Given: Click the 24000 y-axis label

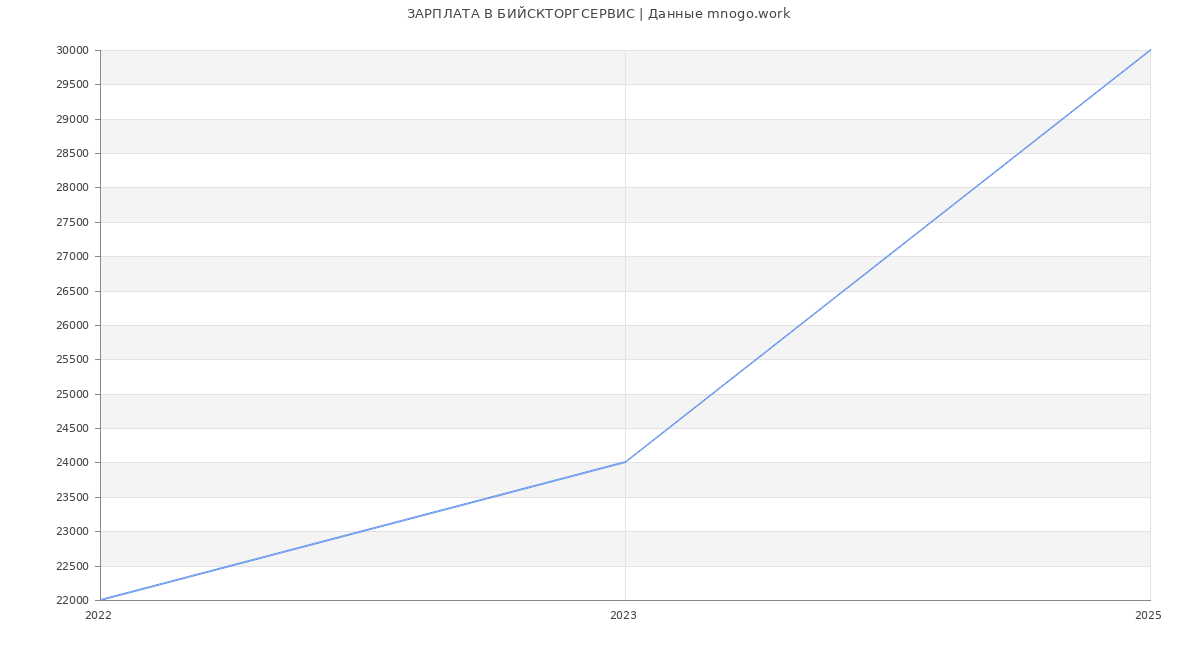Looking at the screenshot, I should (x=72, y=463).
